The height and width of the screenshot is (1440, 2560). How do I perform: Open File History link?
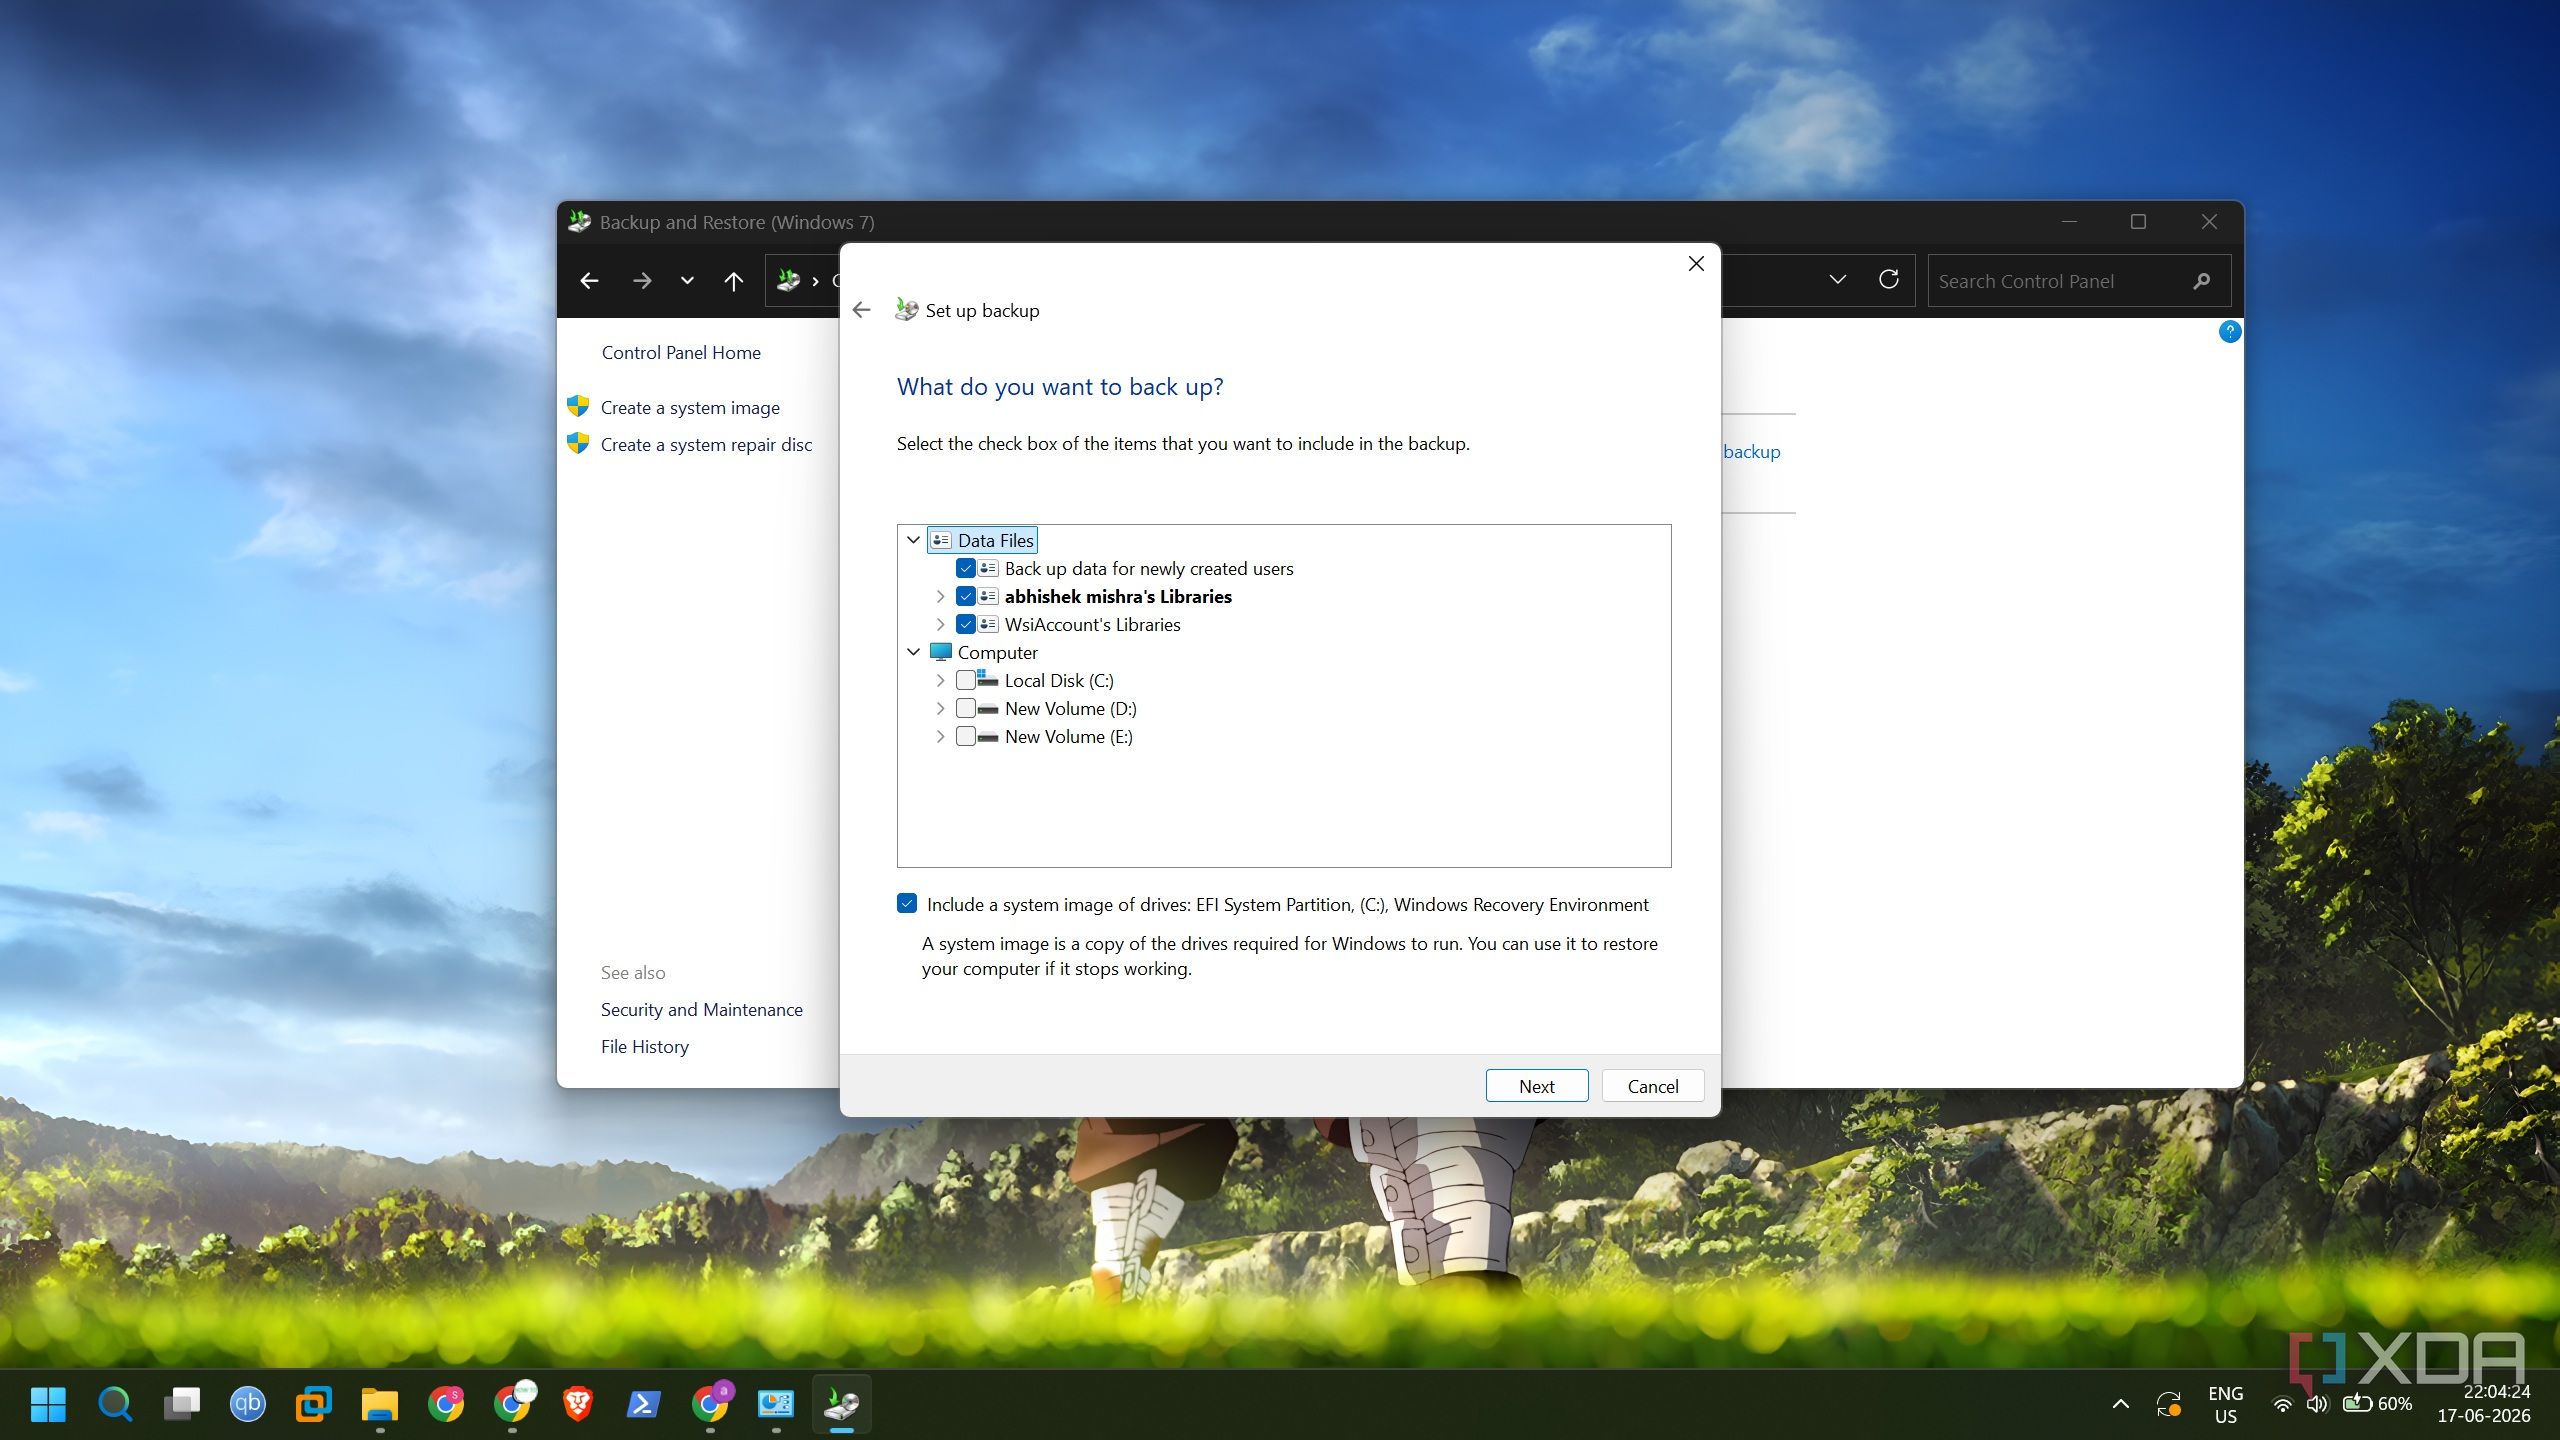tap(645, 1047)
